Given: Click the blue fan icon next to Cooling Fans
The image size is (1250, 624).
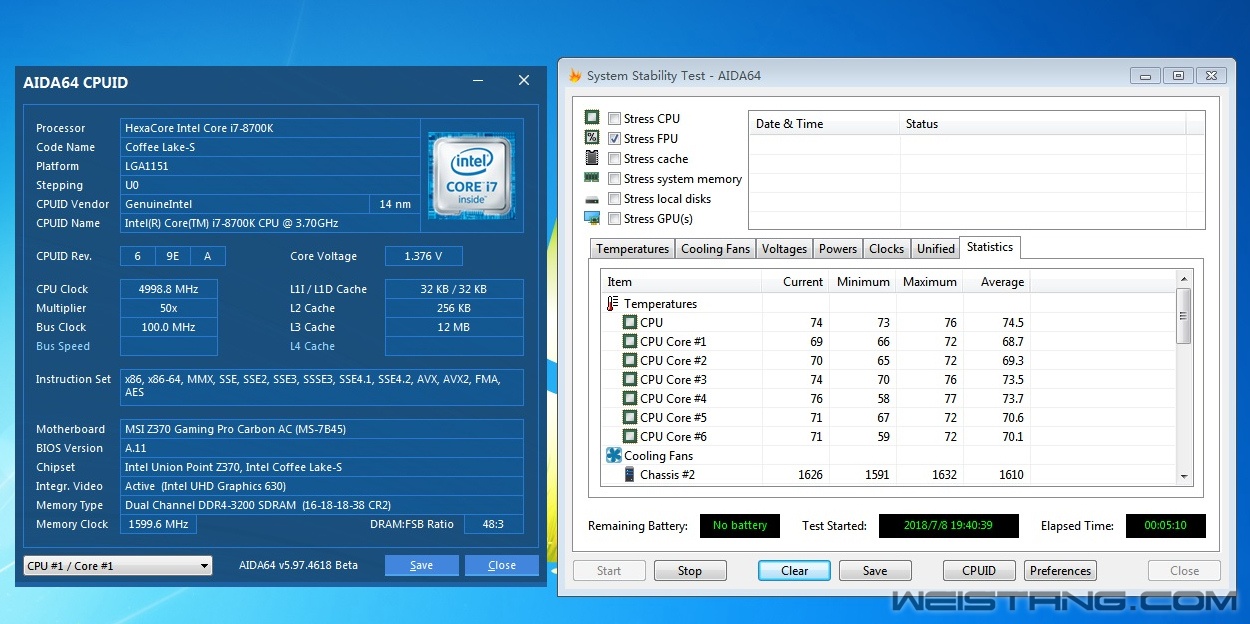Looking at the screenshot, I should pos(614,455).
